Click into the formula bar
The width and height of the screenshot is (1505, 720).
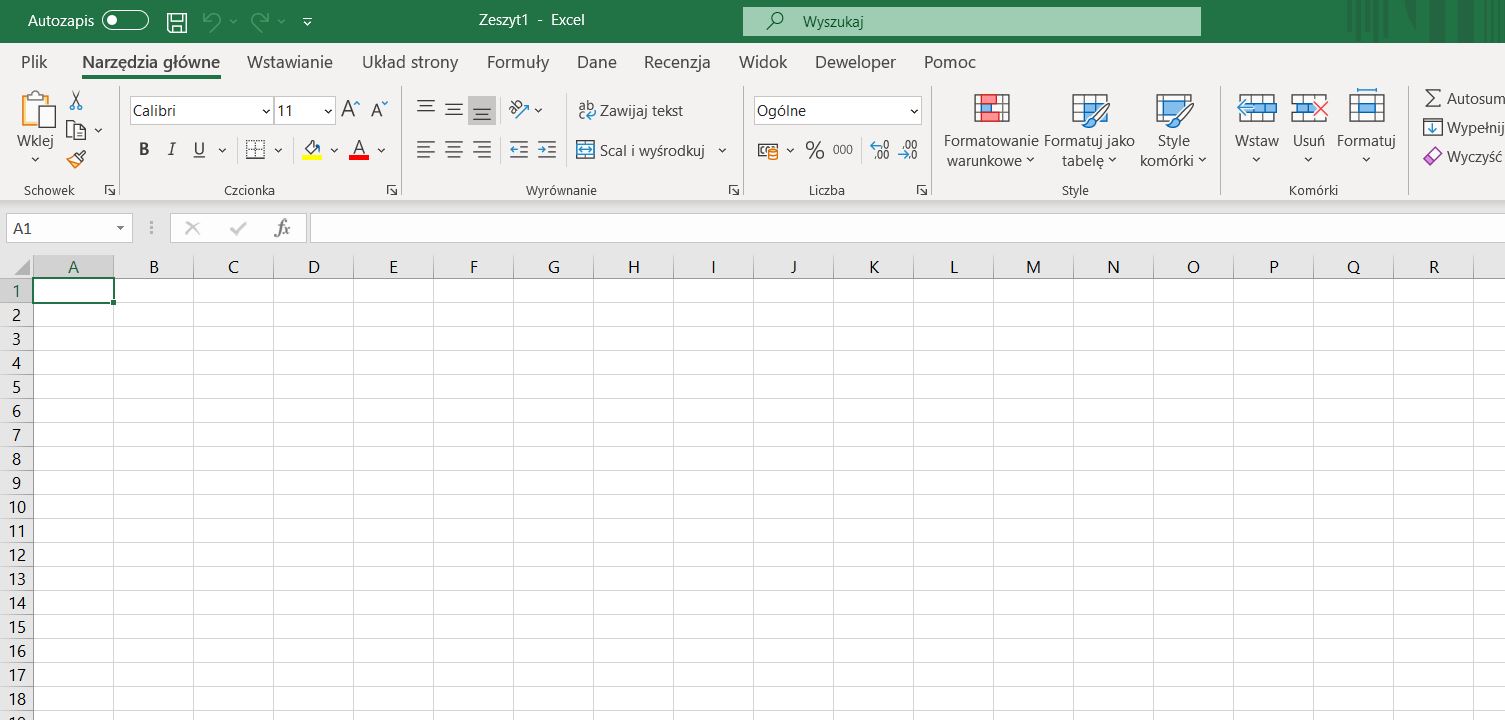point(907,229)
